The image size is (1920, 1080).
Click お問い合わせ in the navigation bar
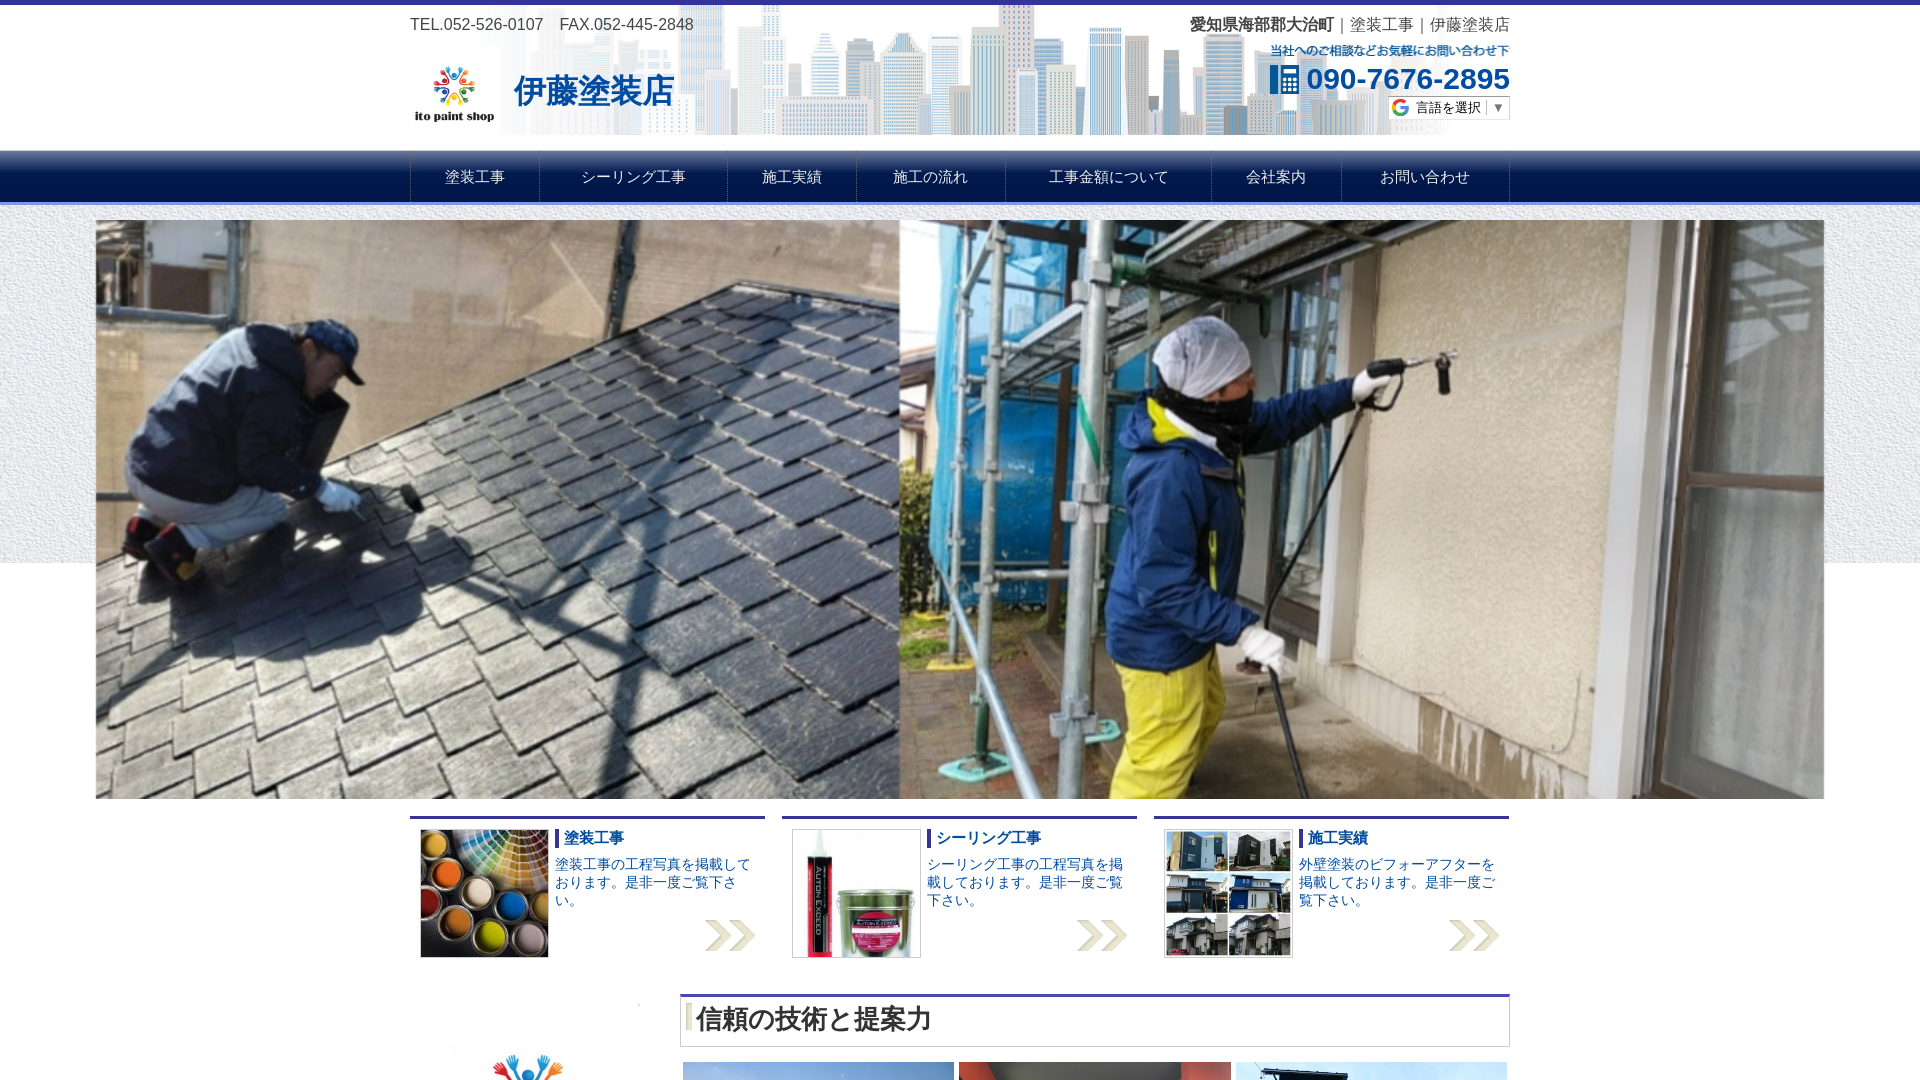[x=1425, y=177]
